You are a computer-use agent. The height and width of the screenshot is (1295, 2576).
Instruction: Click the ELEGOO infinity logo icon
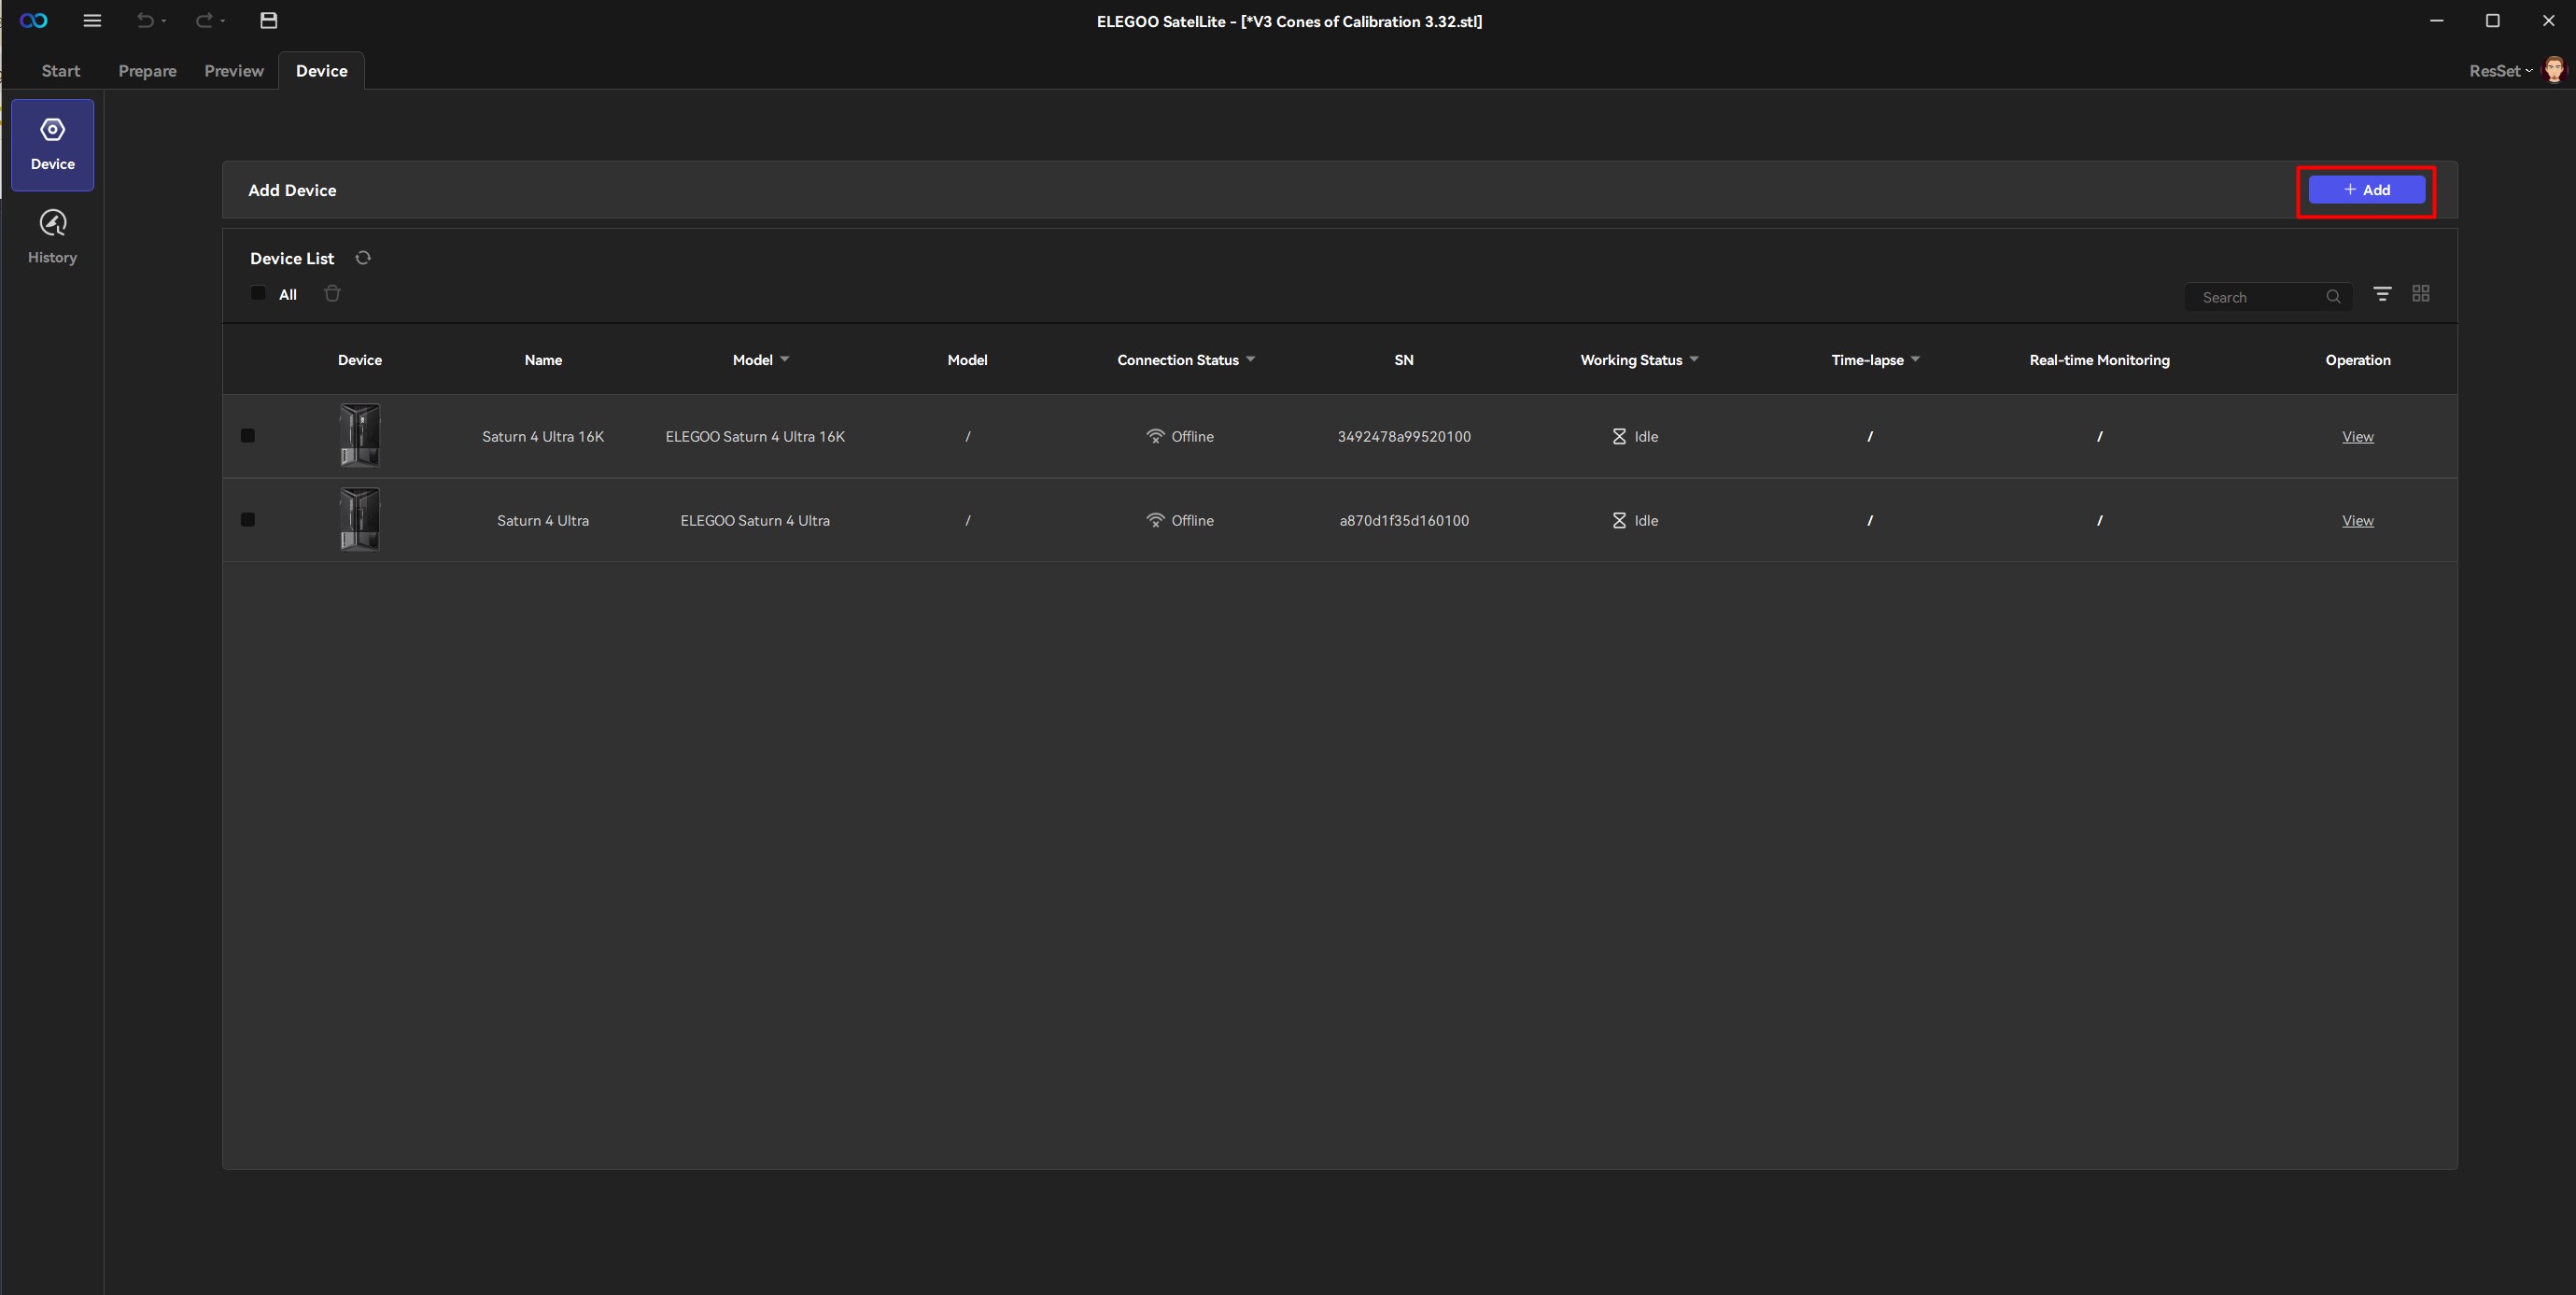[x=34, y=21]
